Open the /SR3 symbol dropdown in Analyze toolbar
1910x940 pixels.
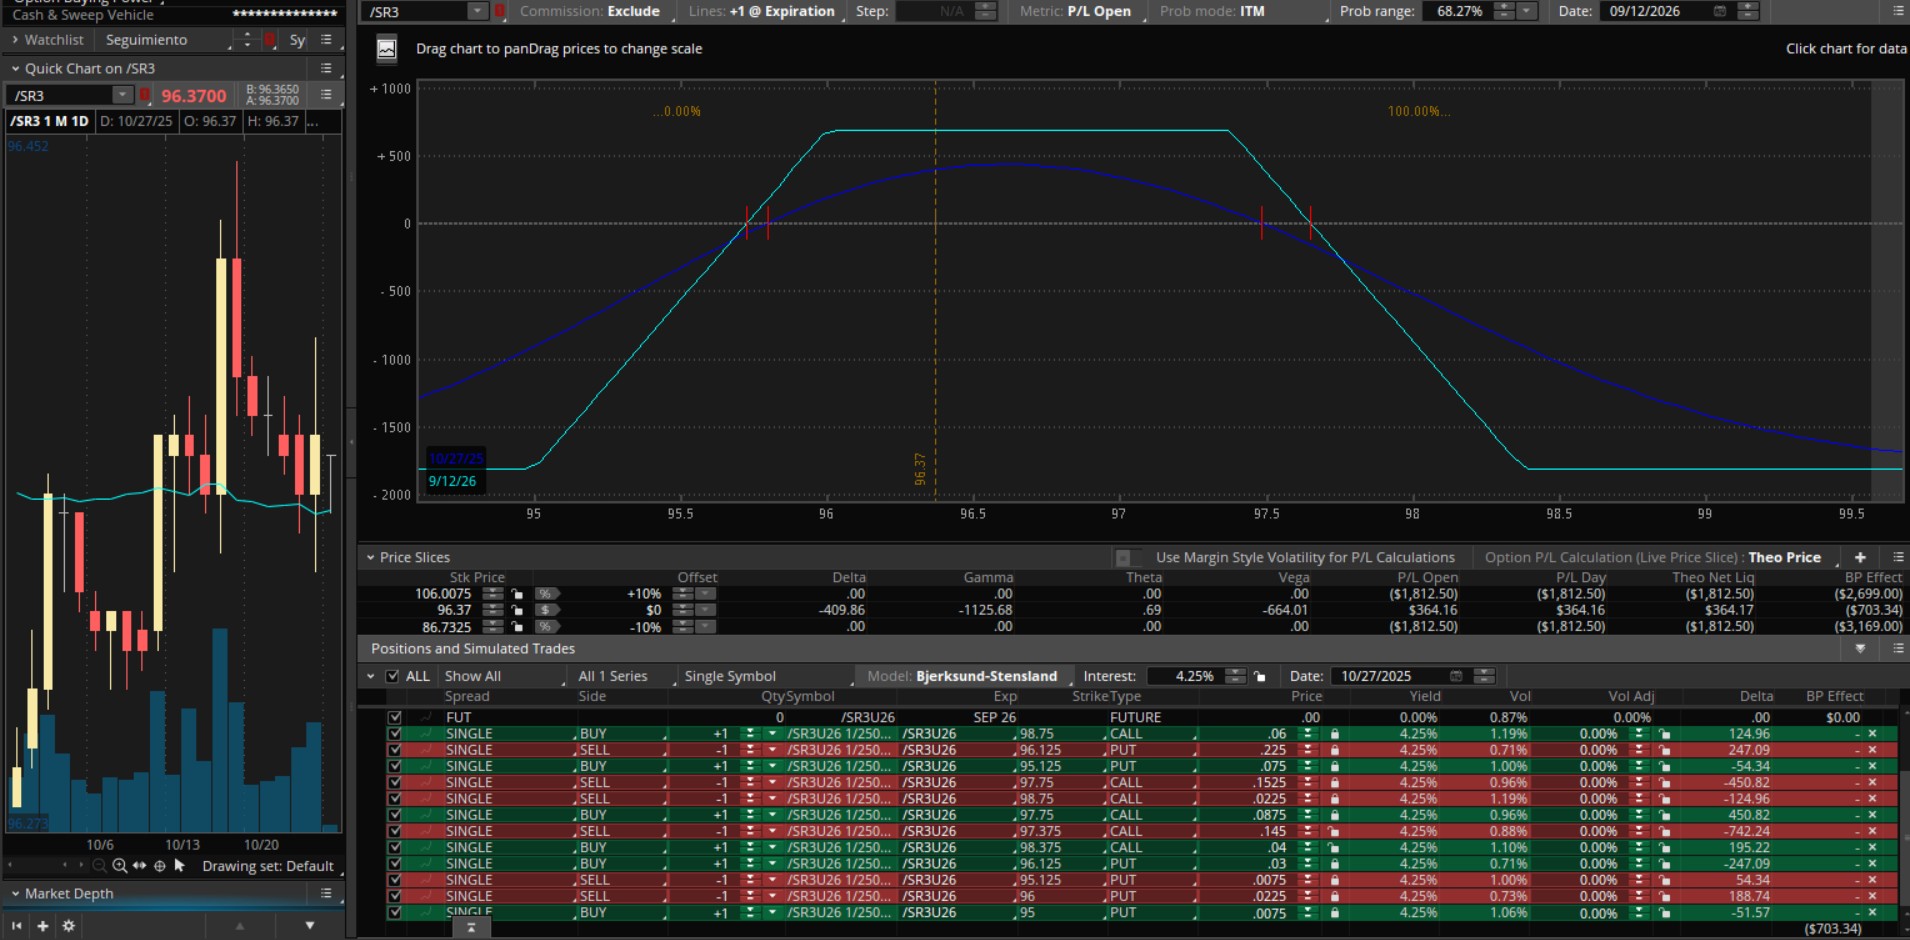click(x=477, y=11)
